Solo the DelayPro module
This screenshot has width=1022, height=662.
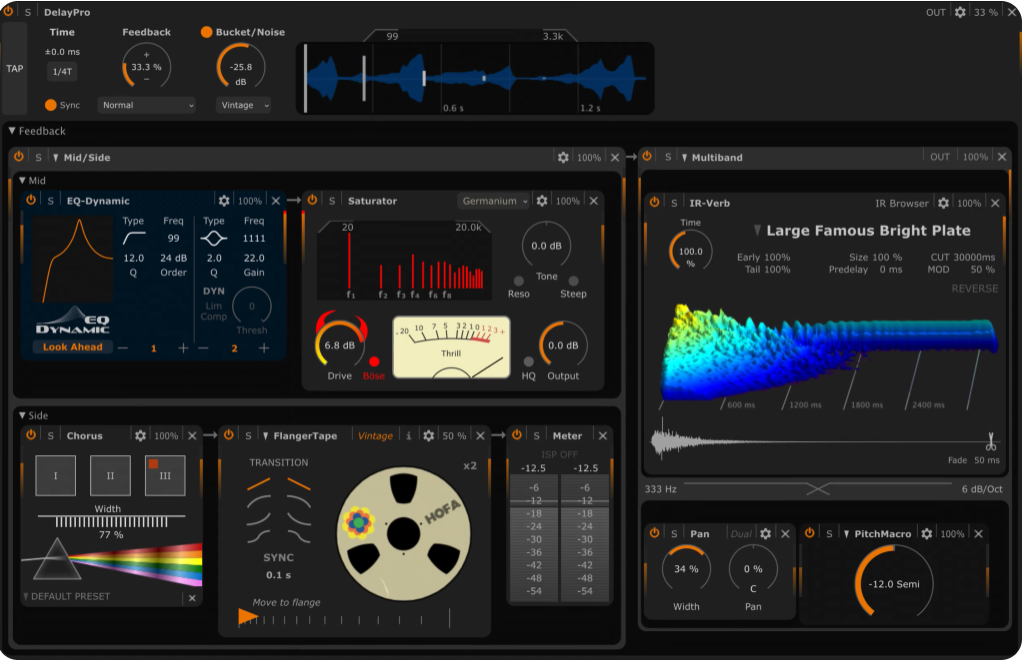click(28, 12)
